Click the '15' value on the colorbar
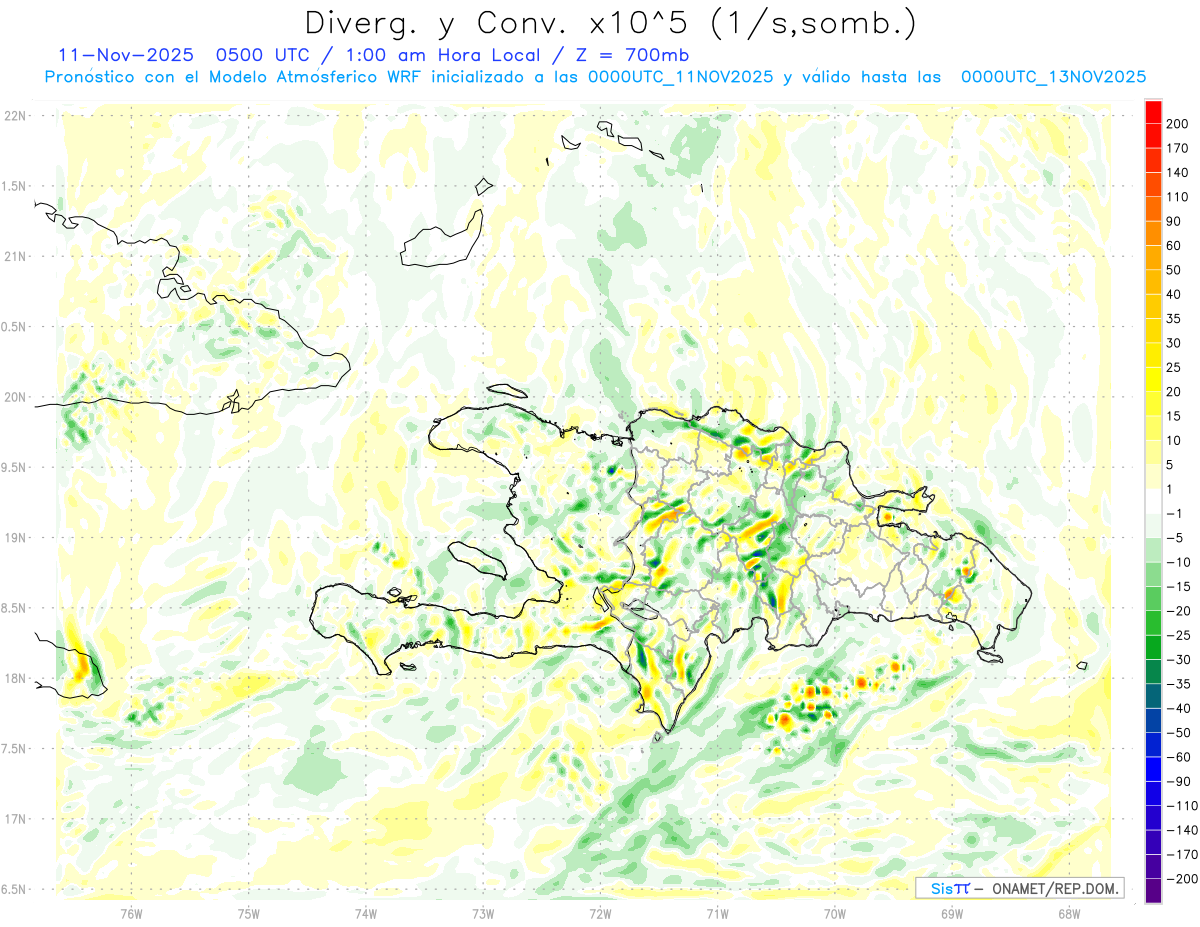Viewport: 1200px width, 927px height. pyautogui.click(x=1175, y=416)
